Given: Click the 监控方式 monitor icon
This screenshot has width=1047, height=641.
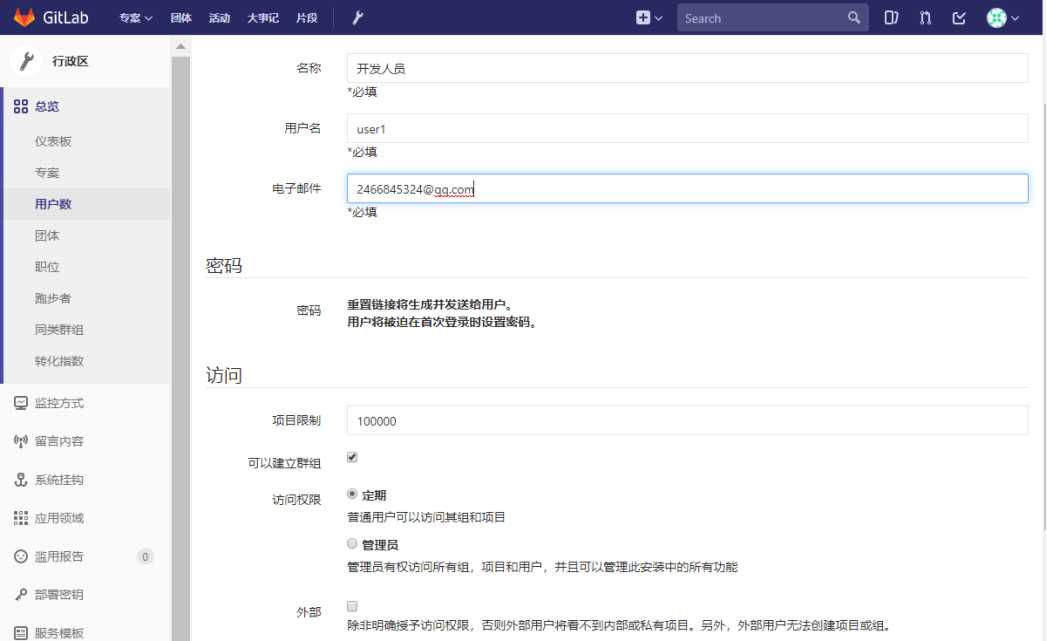Looking at the screenshot, I should pyautogui.click(x=21, y=403).
